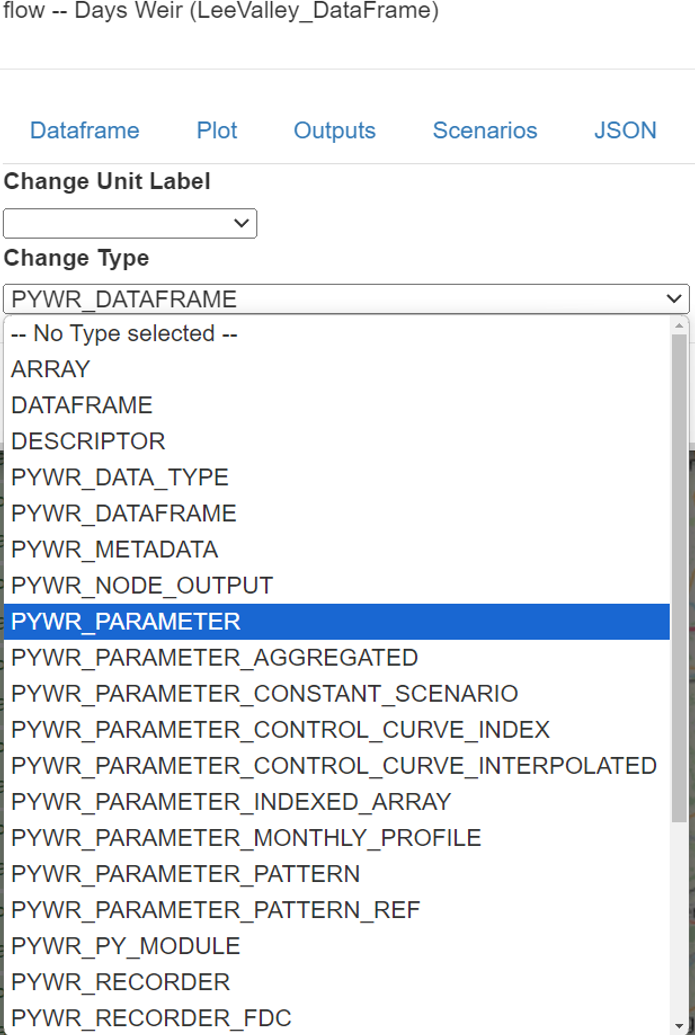Image resolution: width=695 pixels, height=1035 pixels.
Task: Pick the highlighted PYWR_PARAMETER option
Action: coord(126,622)
